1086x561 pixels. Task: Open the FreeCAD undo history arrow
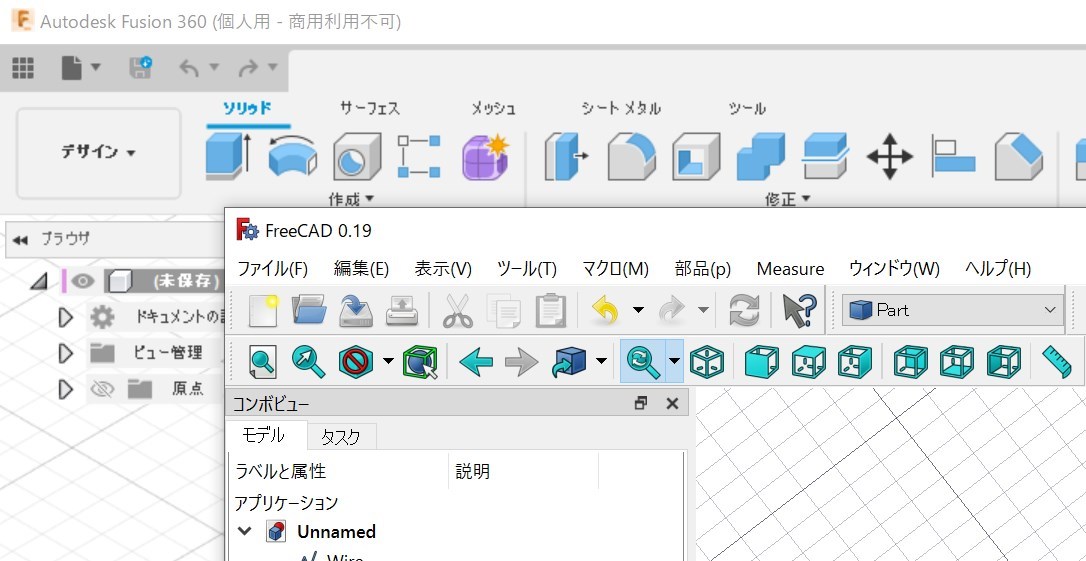tap(639, 310)
